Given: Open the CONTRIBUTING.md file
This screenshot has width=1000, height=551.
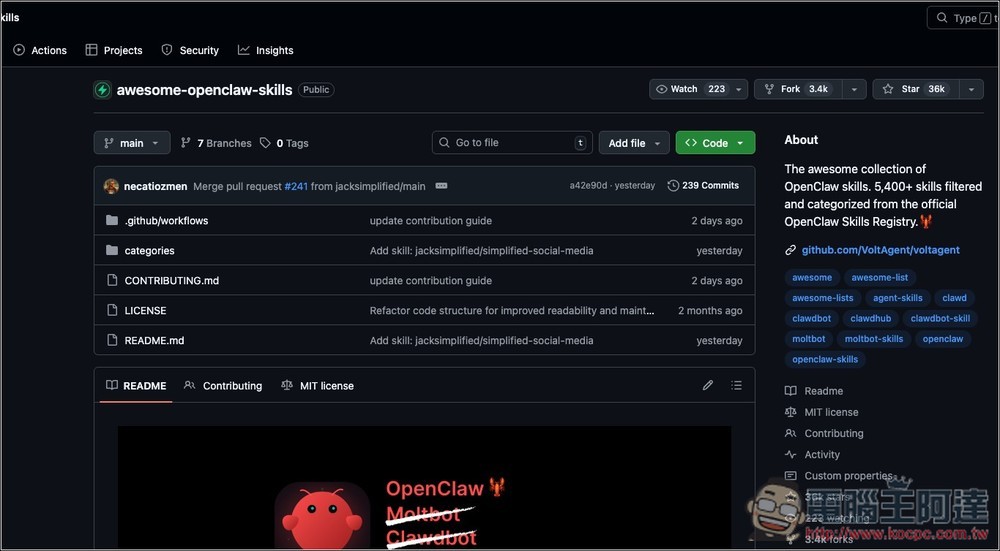Looking at the screenshot, I should click(x=172, y=281).
